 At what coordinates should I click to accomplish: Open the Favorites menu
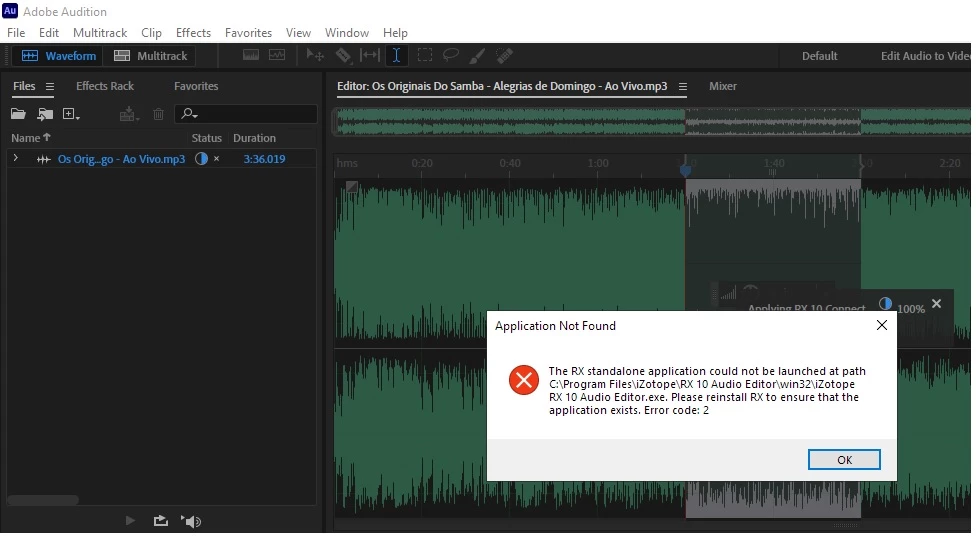tap(248, 32)
